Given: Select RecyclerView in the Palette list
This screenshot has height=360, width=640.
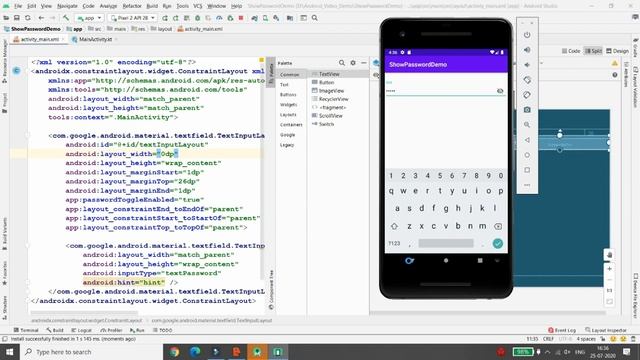Looking at the screenshot, I should [x=330, y=99].
